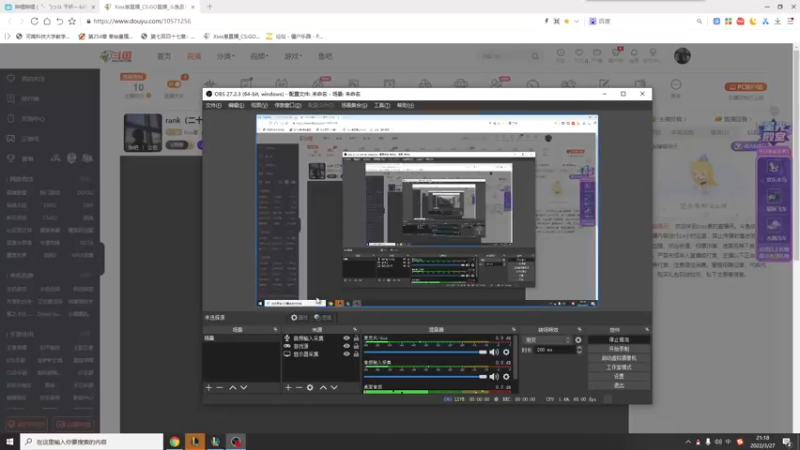Open the OBS 帮助(H) menu
The image size is (800, 450).
pos(405,106)
